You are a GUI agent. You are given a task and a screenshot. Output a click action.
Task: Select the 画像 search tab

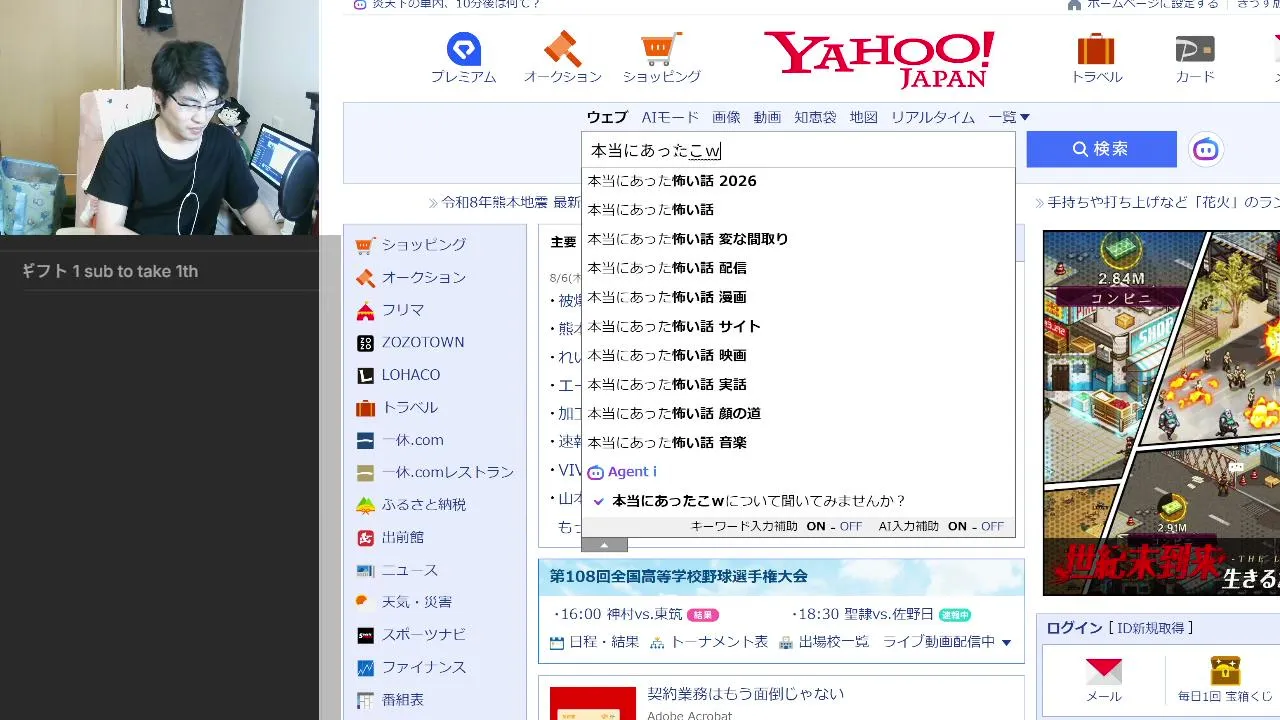click(726, 118)
